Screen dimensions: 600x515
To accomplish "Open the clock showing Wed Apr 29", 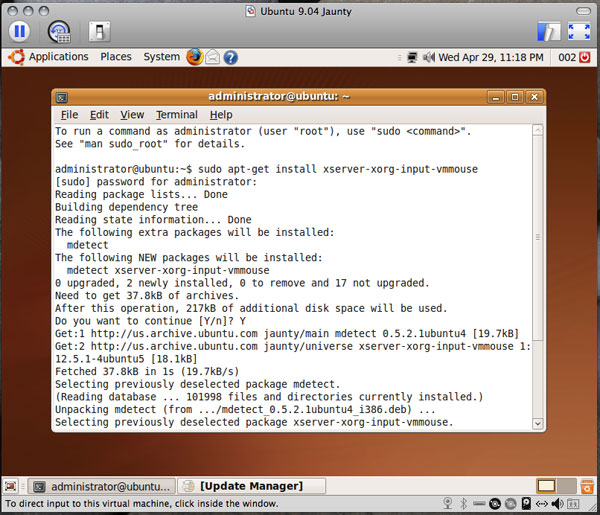I will (491, 57).
